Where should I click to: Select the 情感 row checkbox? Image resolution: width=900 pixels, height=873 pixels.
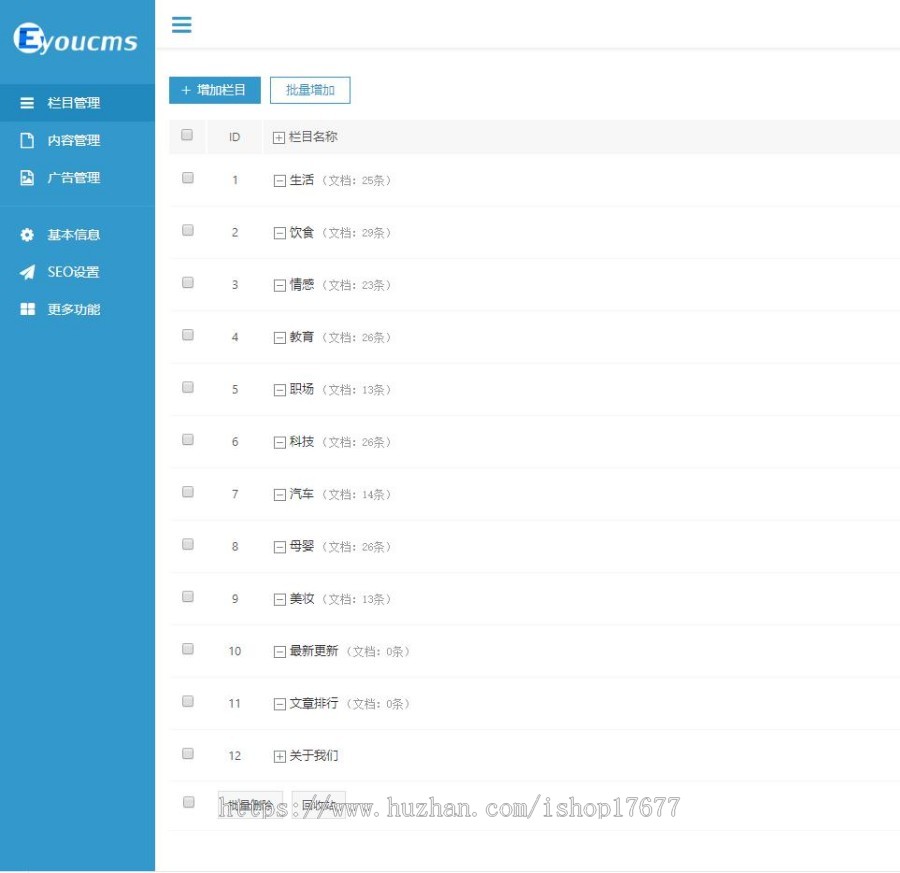[188, 282]
